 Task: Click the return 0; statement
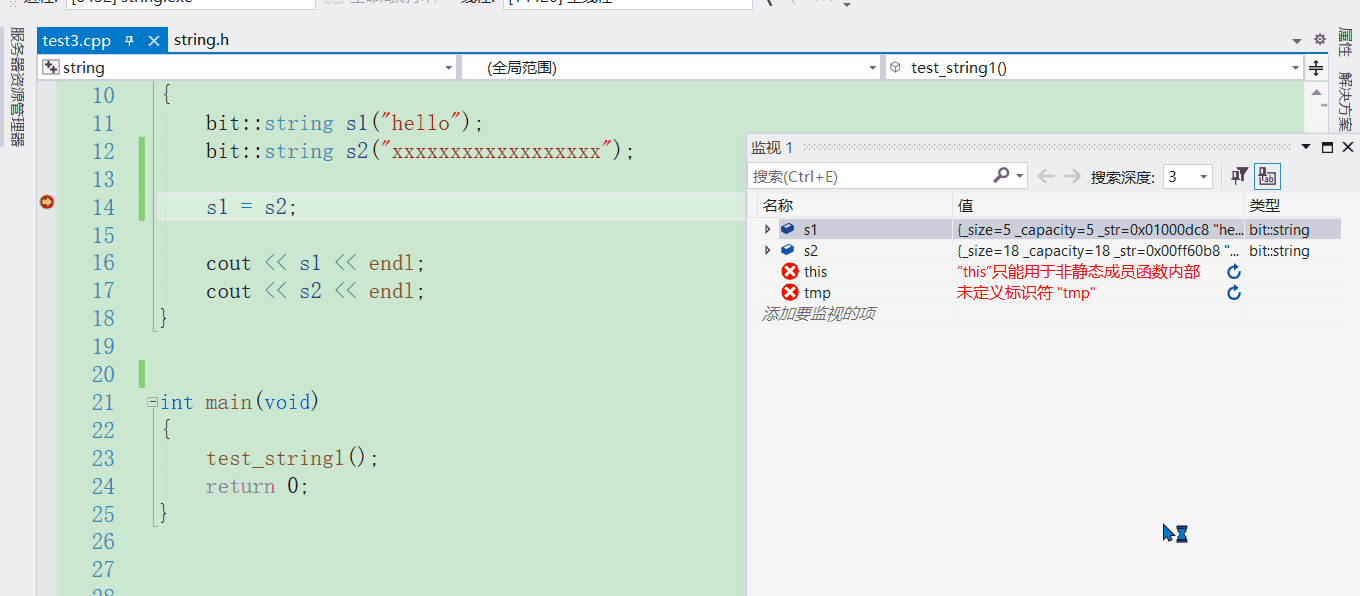tap(257, 486)
